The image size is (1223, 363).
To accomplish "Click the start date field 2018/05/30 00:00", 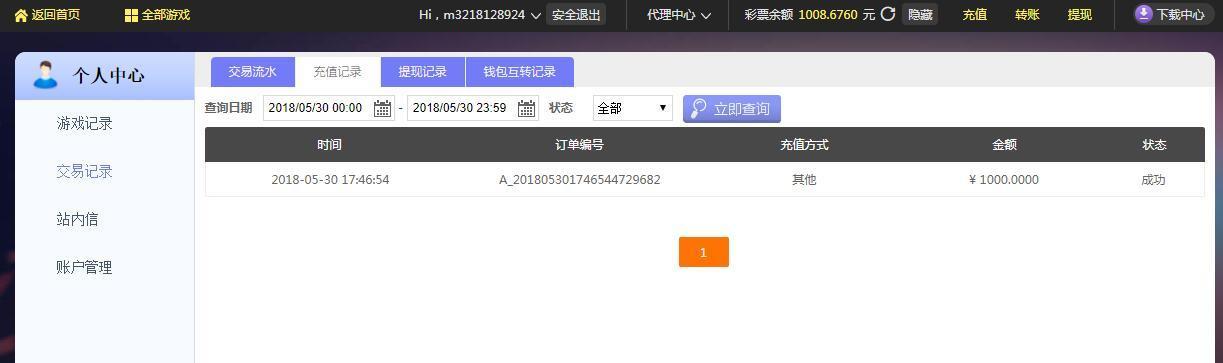I will [328, 108].
